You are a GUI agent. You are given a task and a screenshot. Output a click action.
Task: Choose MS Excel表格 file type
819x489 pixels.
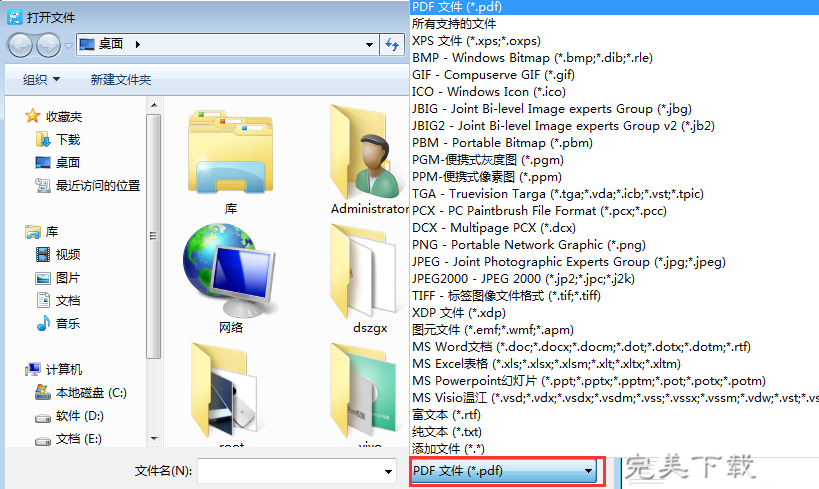[614, 364]
